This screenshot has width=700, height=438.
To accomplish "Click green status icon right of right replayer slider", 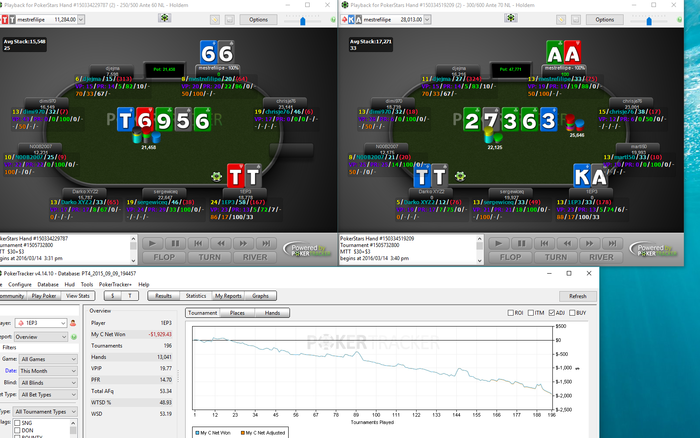I will [x=679, y=20].
